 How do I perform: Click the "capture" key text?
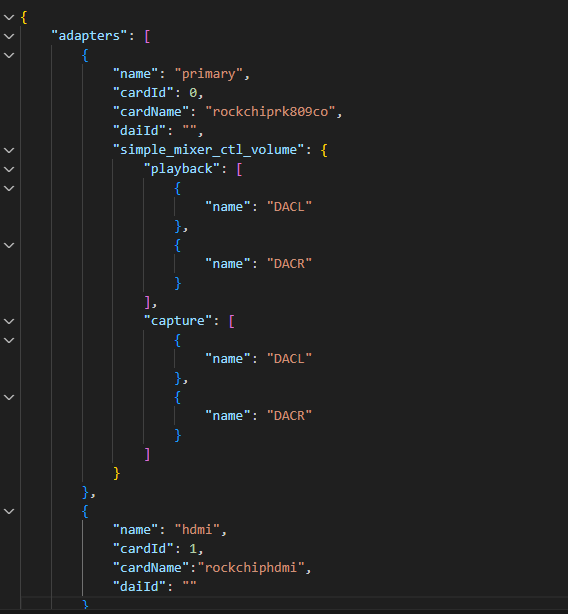[178, 321]
